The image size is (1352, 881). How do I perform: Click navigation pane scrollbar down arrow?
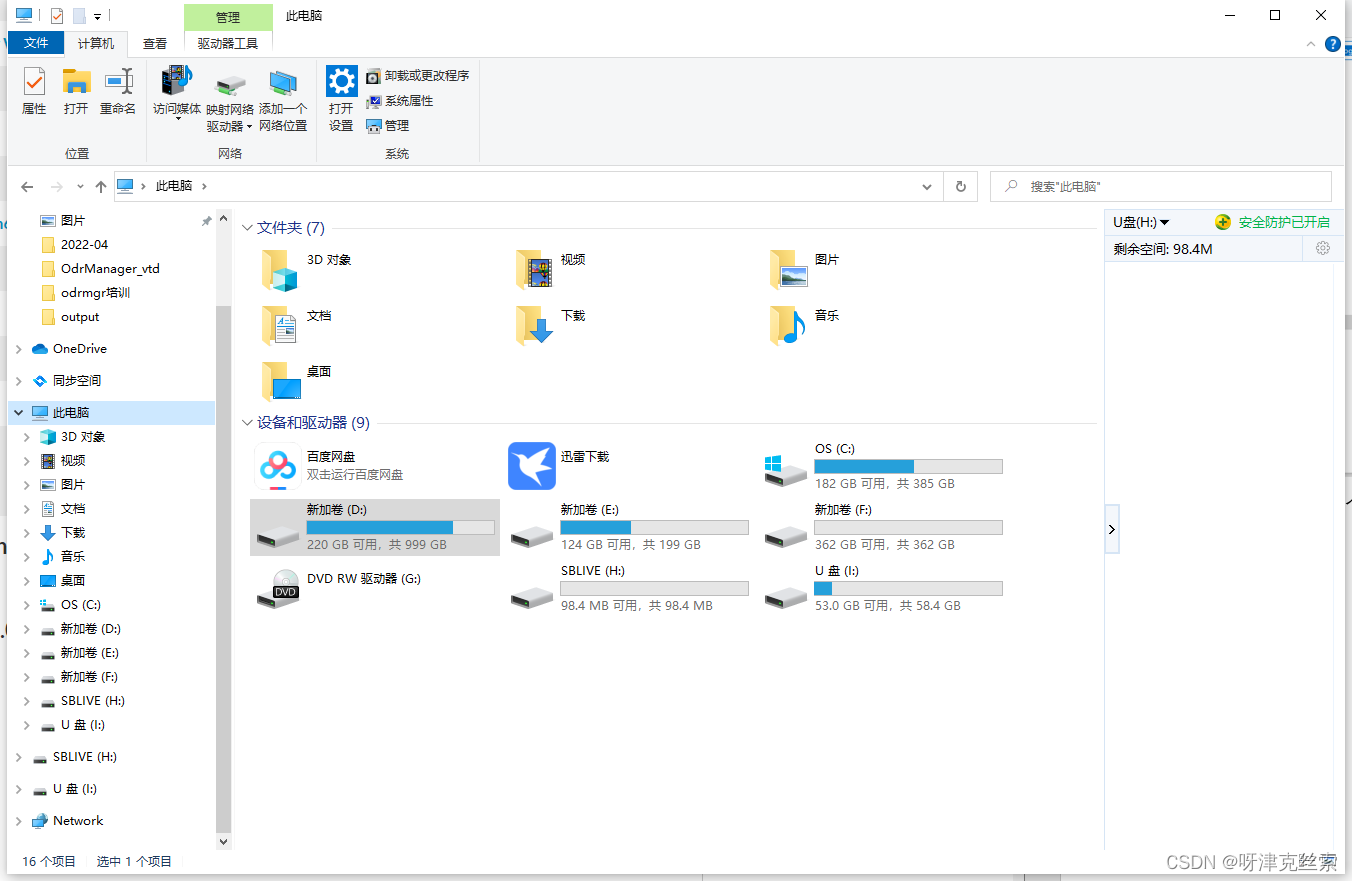coord(223,842)
